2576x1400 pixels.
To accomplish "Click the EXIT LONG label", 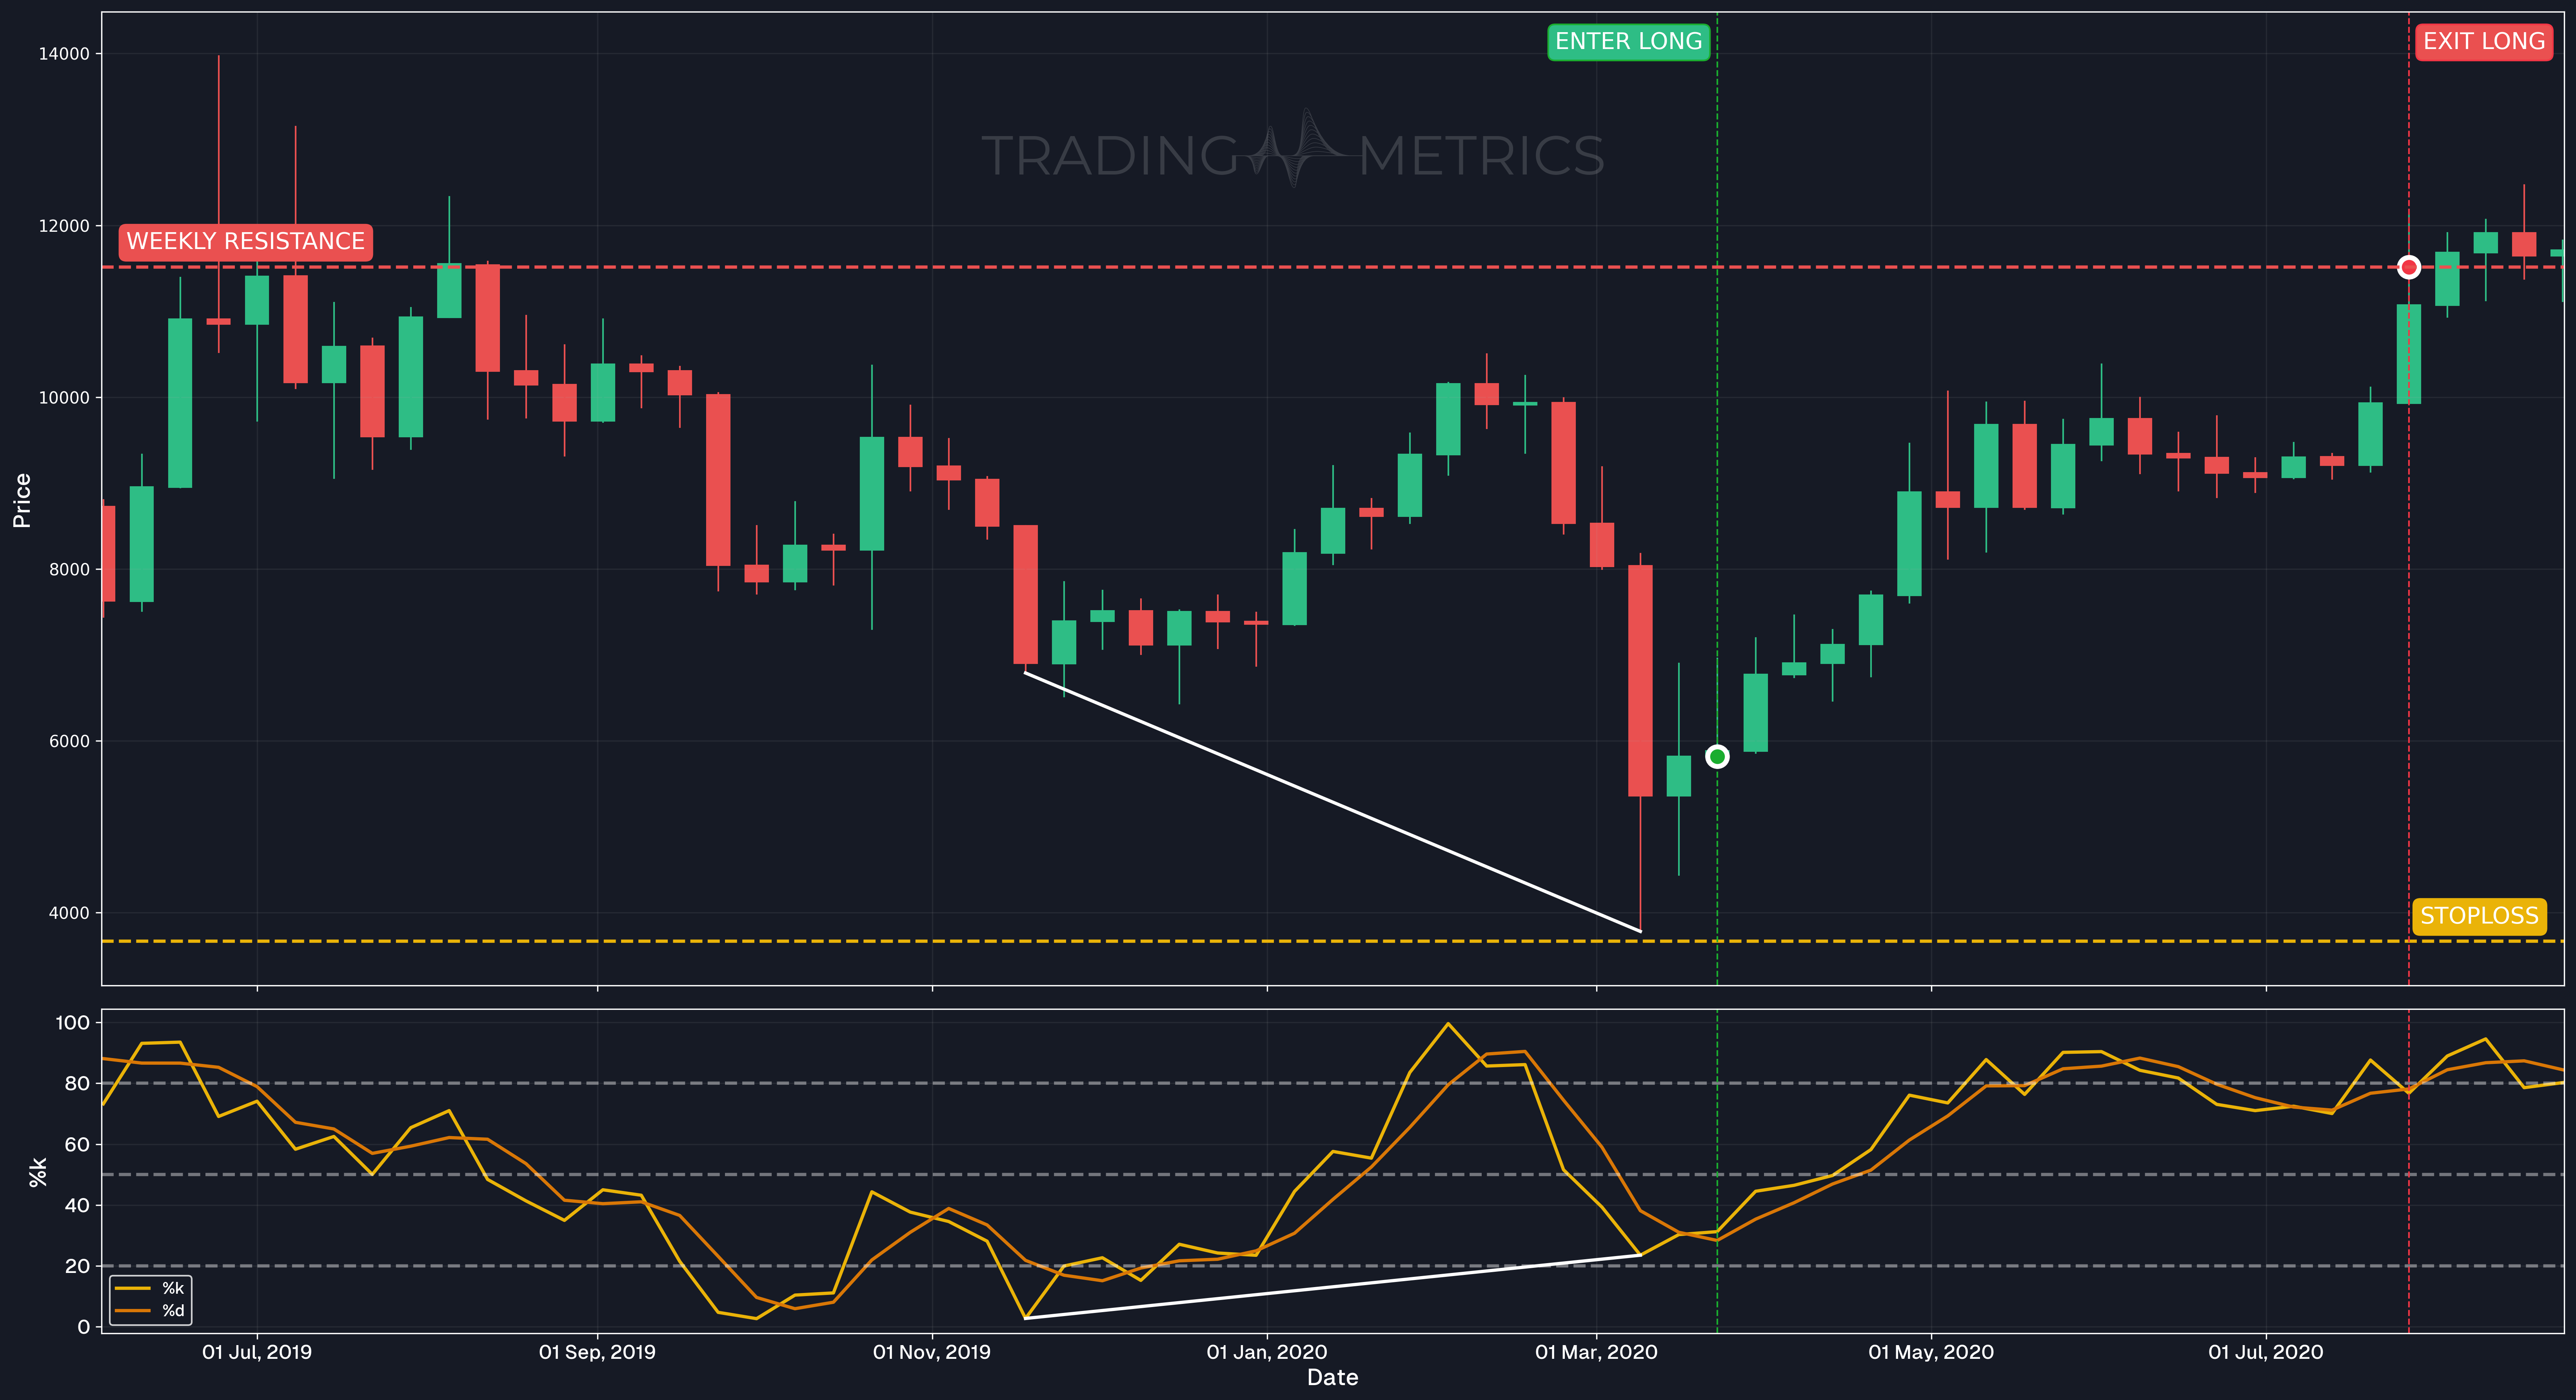I will pyautogui.click(x=2484, y=42).
